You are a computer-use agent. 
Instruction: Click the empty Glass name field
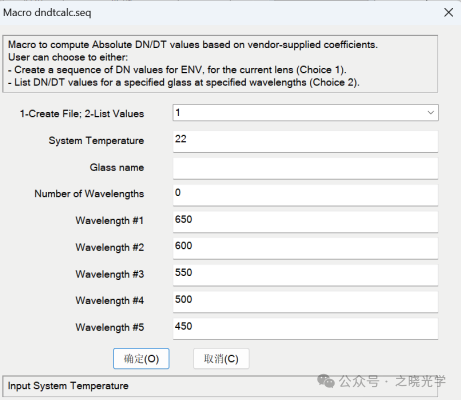(305, 168)
